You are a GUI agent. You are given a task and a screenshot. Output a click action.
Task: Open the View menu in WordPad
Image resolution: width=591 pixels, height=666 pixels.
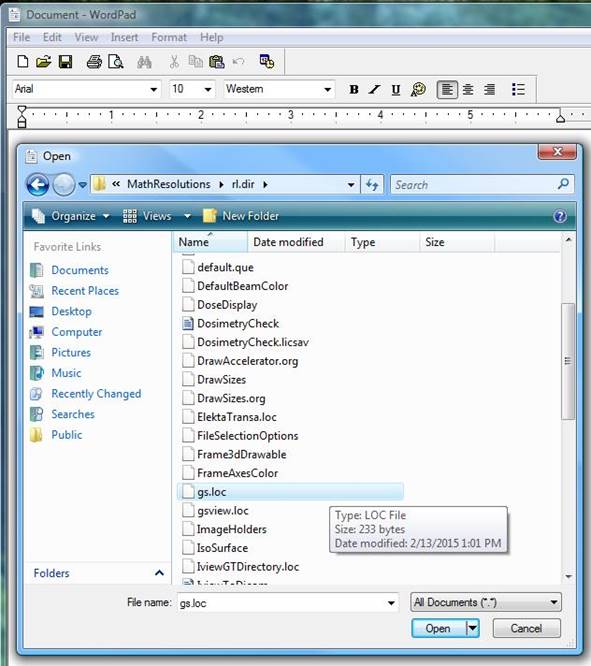pyautogui.click(x=86, y=37)
